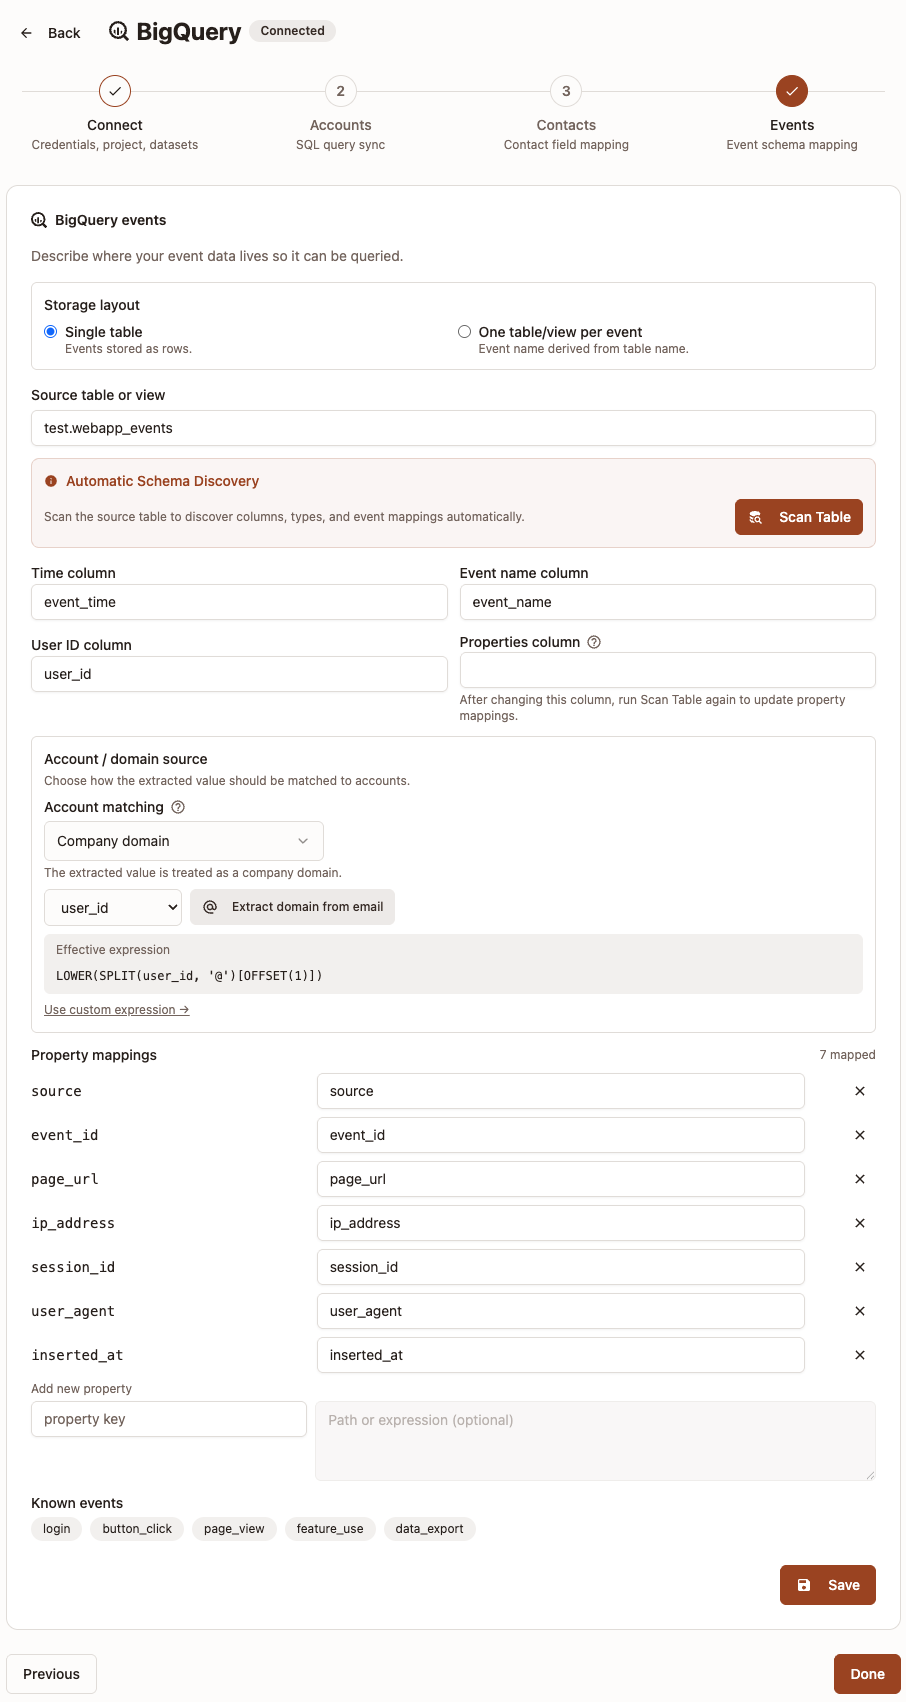
Task: Click the property key input field
Action: click(168, 1419)
